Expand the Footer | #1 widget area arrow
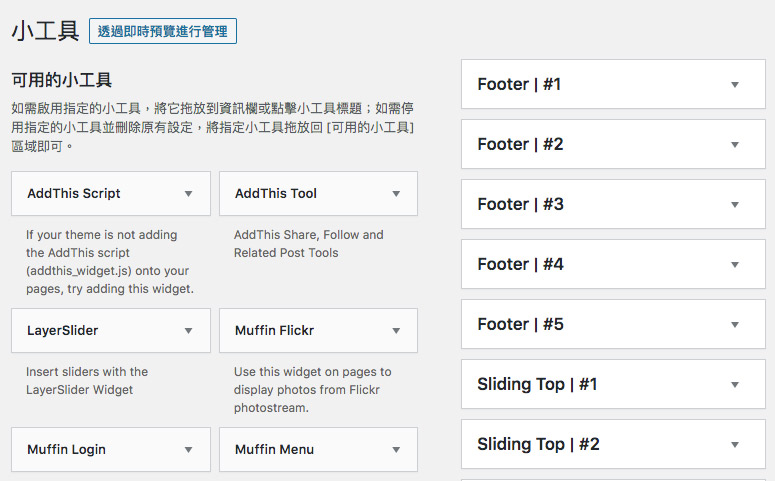 click(x=735, y=85)
